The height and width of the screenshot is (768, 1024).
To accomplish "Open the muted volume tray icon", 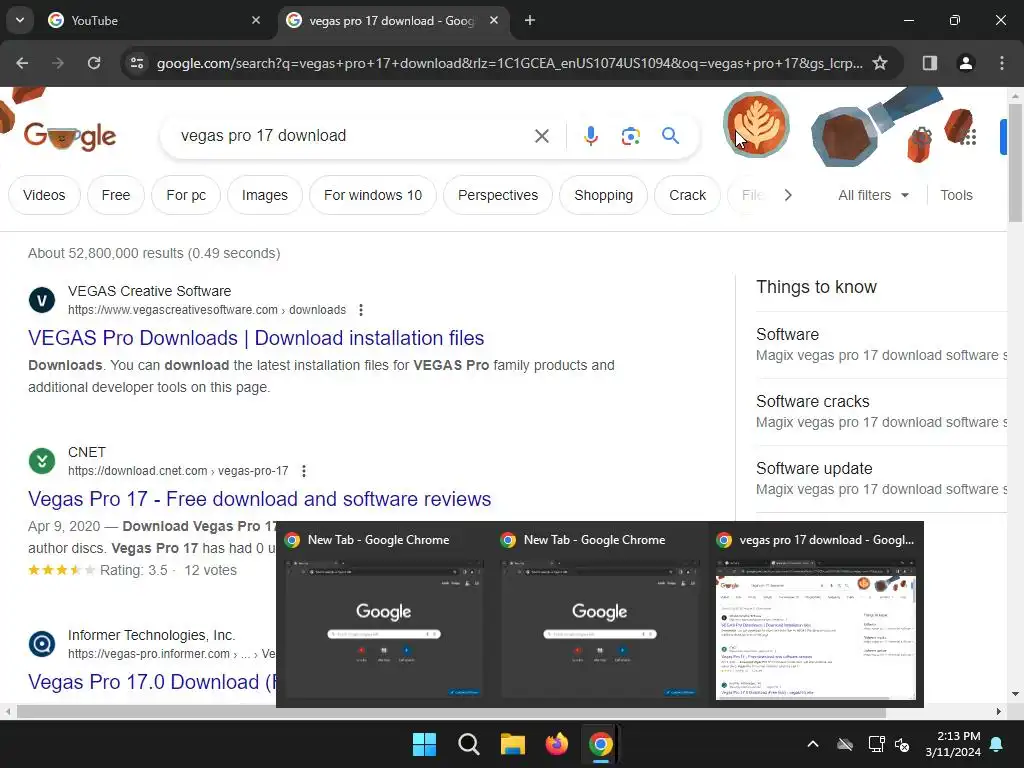I will click(x=902, y=744).
